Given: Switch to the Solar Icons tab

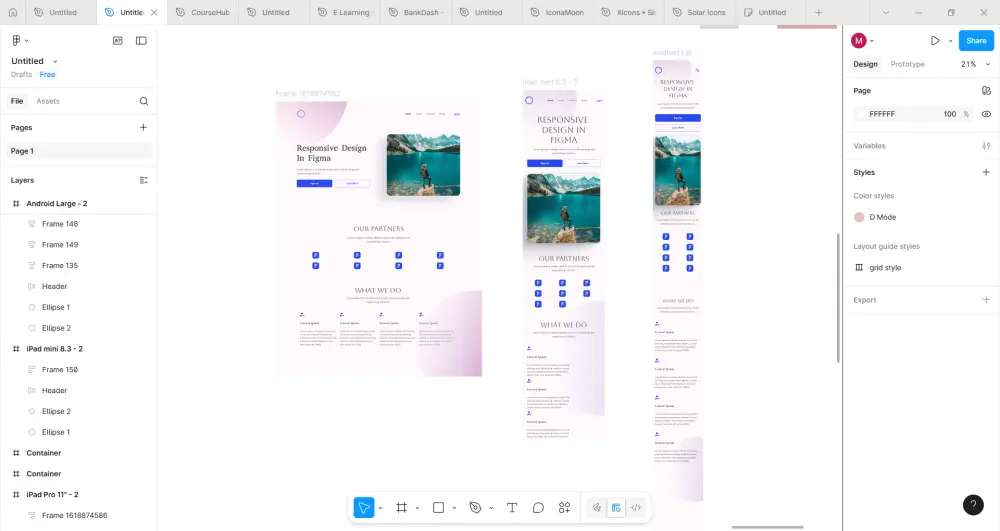Looking at the screenshot, I should pyautogui.click(x=700, y=12).
